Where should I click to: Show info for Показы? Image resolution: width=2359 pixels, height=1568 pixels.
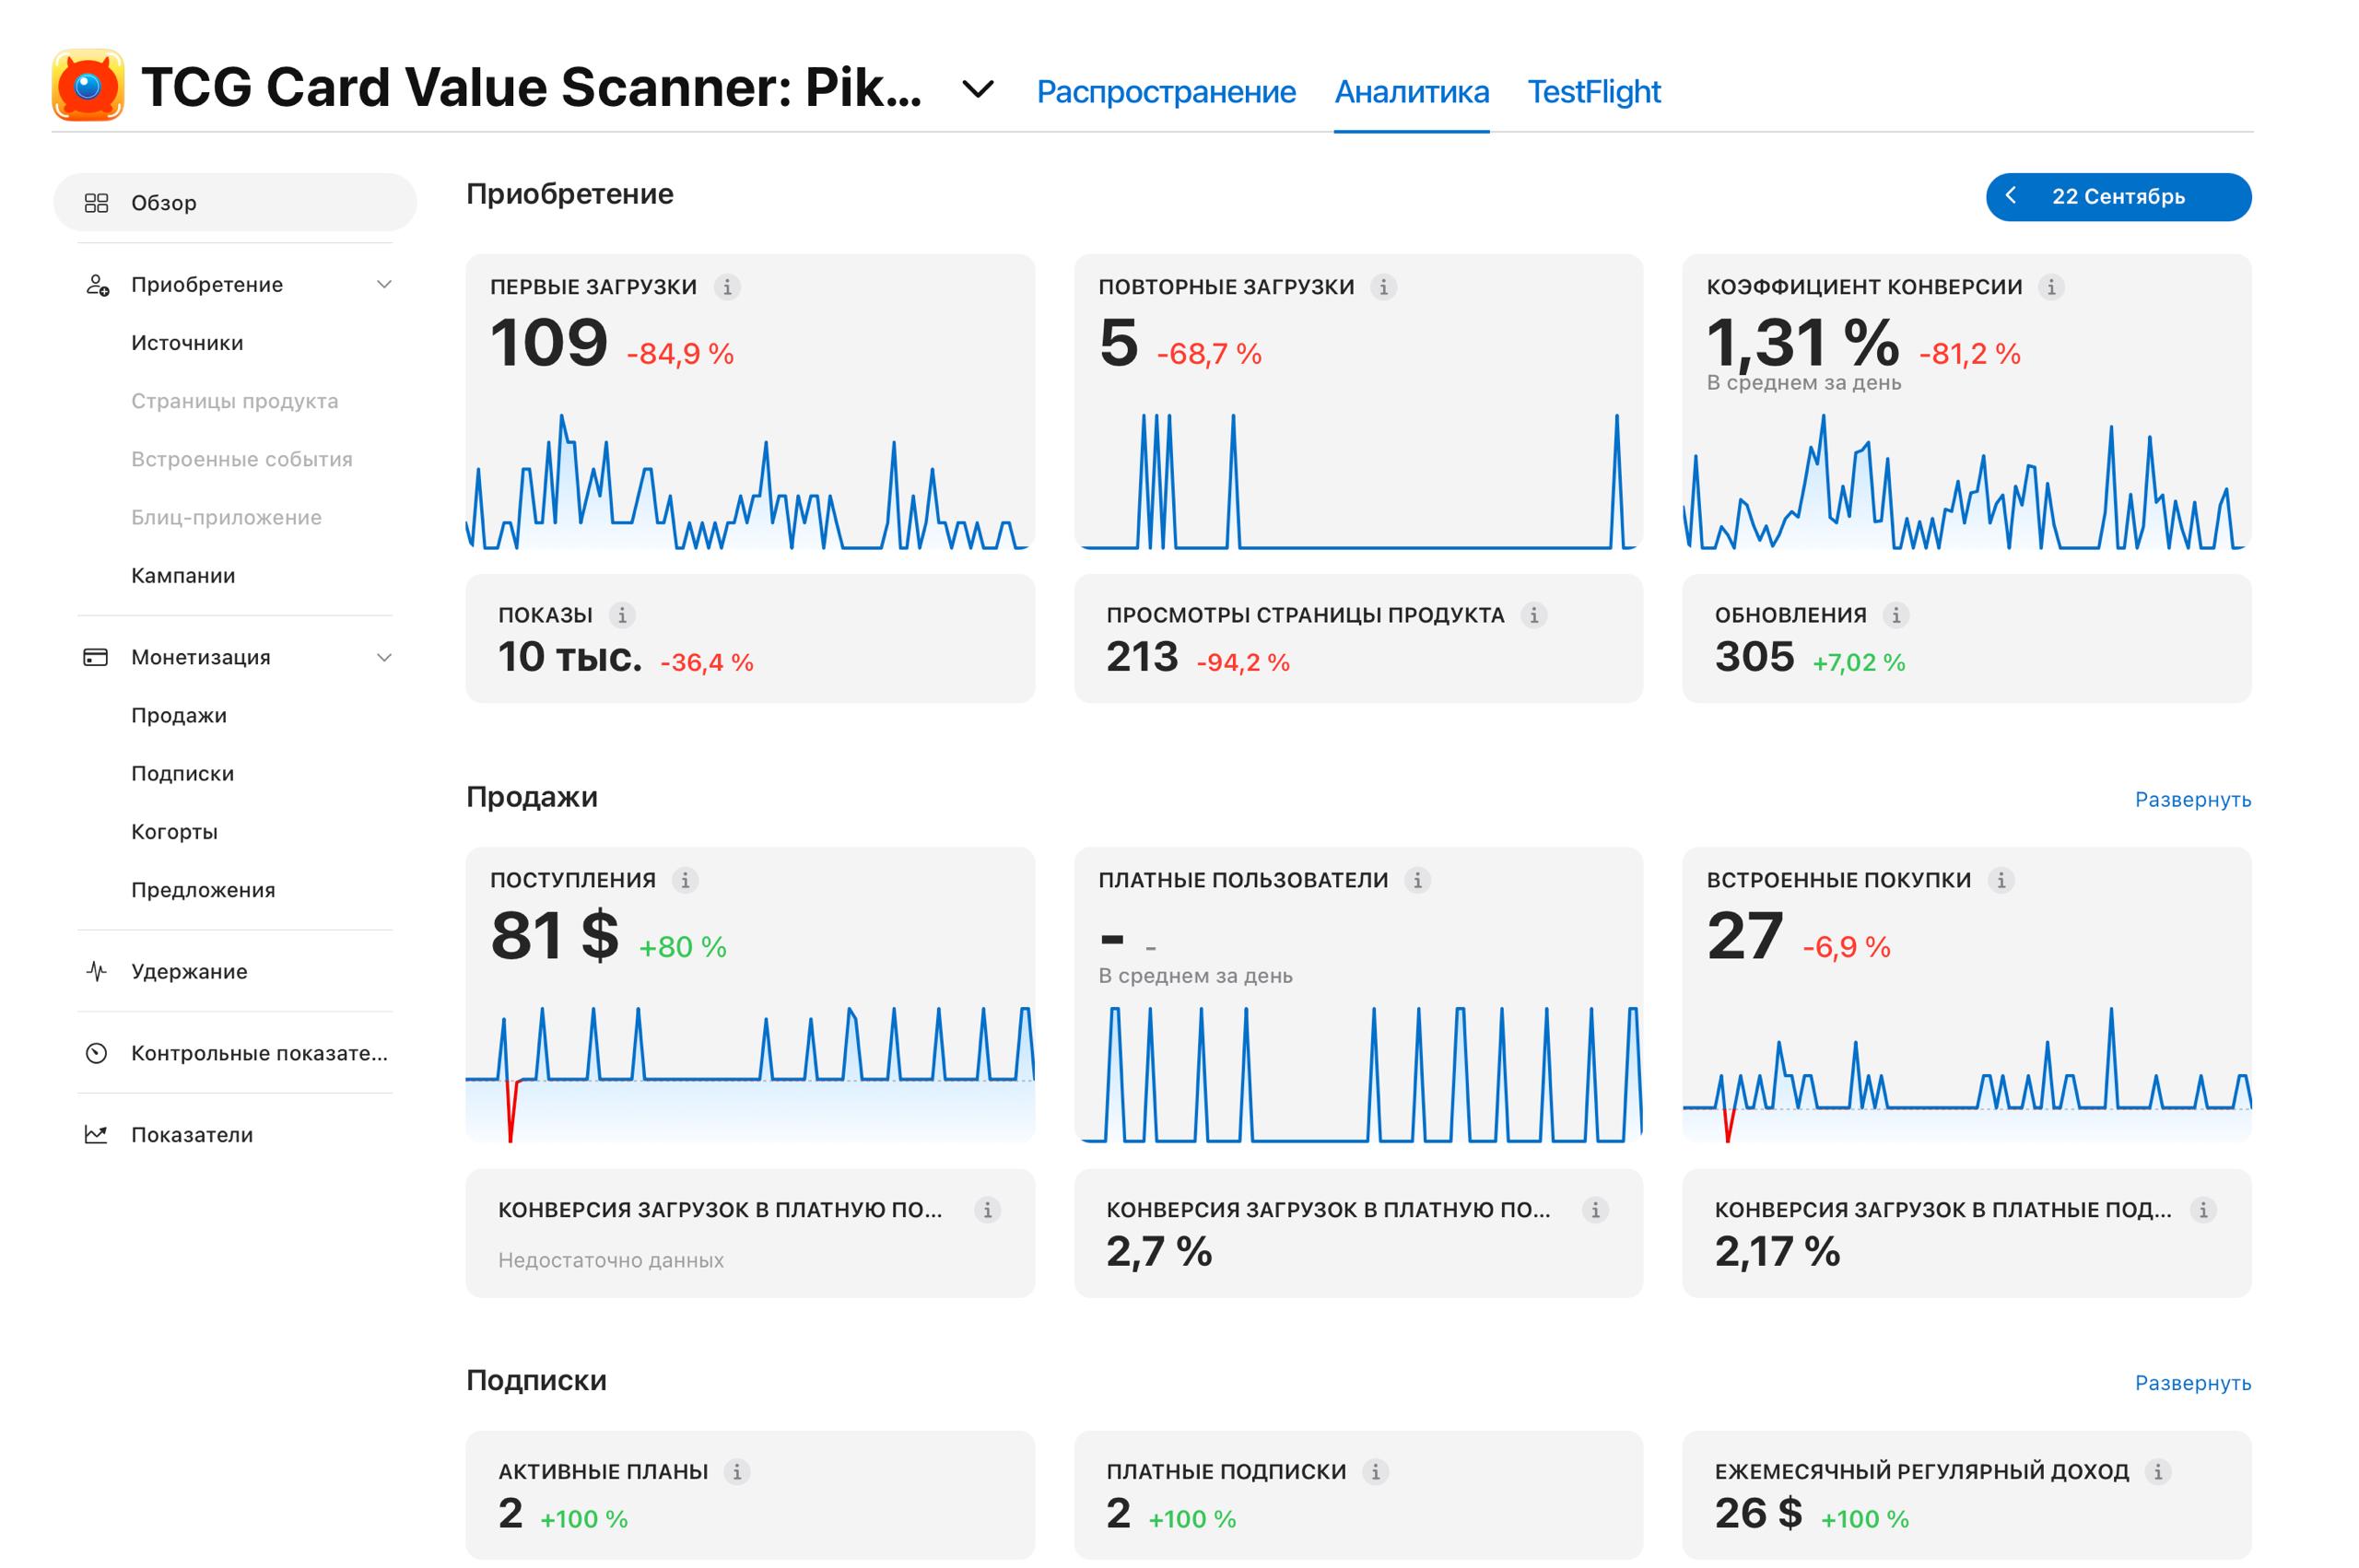[x=622, y=616]
